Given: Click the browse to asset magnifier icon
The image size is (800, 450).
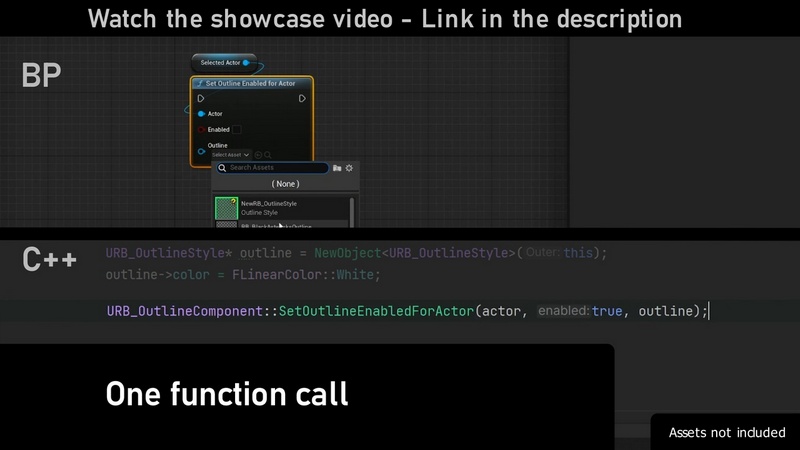Looking at the screenshot, I should (268, 155).
